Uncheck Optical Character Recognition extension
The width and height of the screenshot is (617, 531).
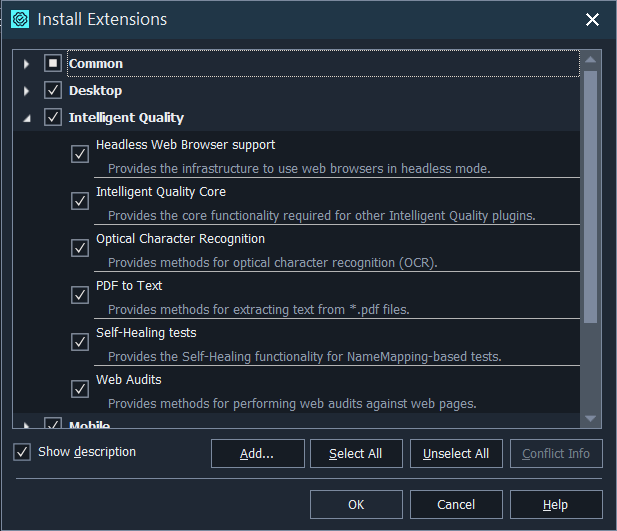[x=80, y=248]
